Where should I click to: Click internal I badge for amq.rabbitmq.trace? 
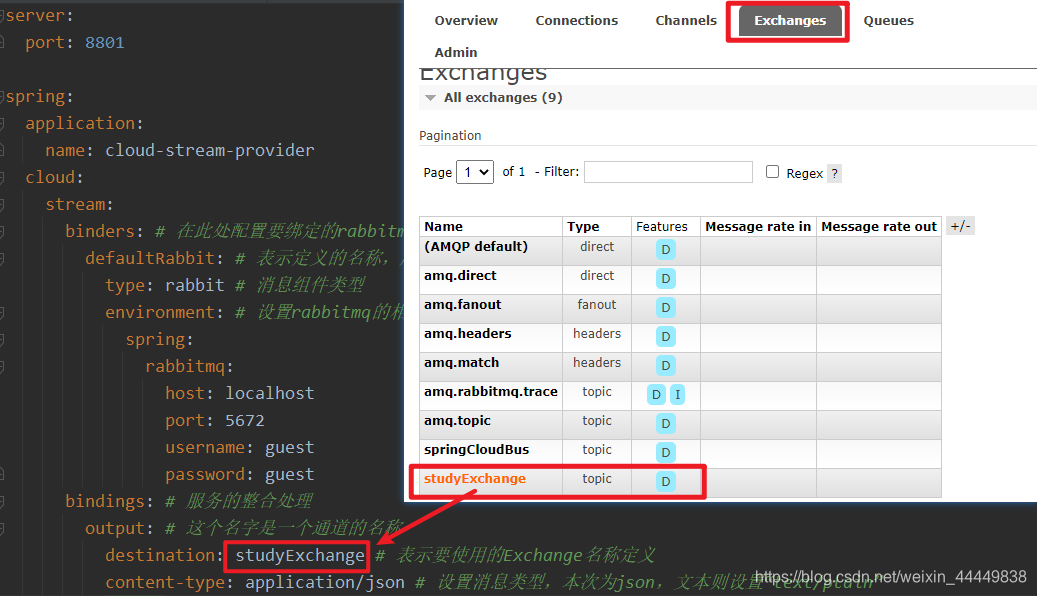click(x=677, y=395)
